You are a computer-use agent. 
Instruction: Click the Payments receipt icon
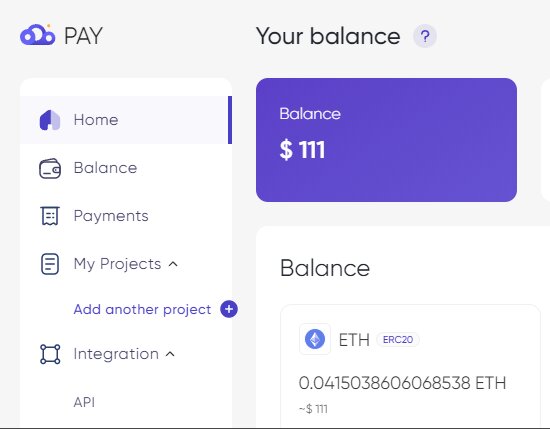(50, 216)
